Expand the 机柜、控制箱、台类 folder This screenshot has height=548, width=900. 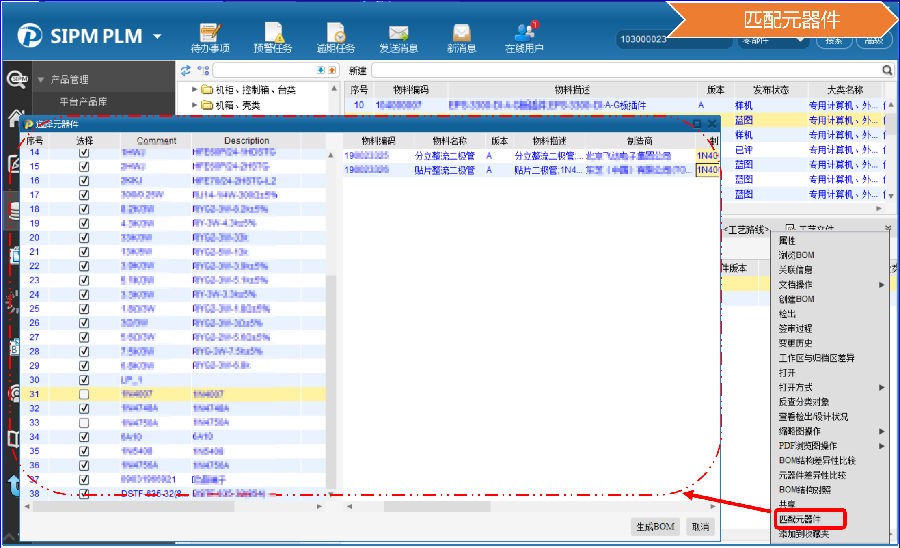click(x=194, y=90)
